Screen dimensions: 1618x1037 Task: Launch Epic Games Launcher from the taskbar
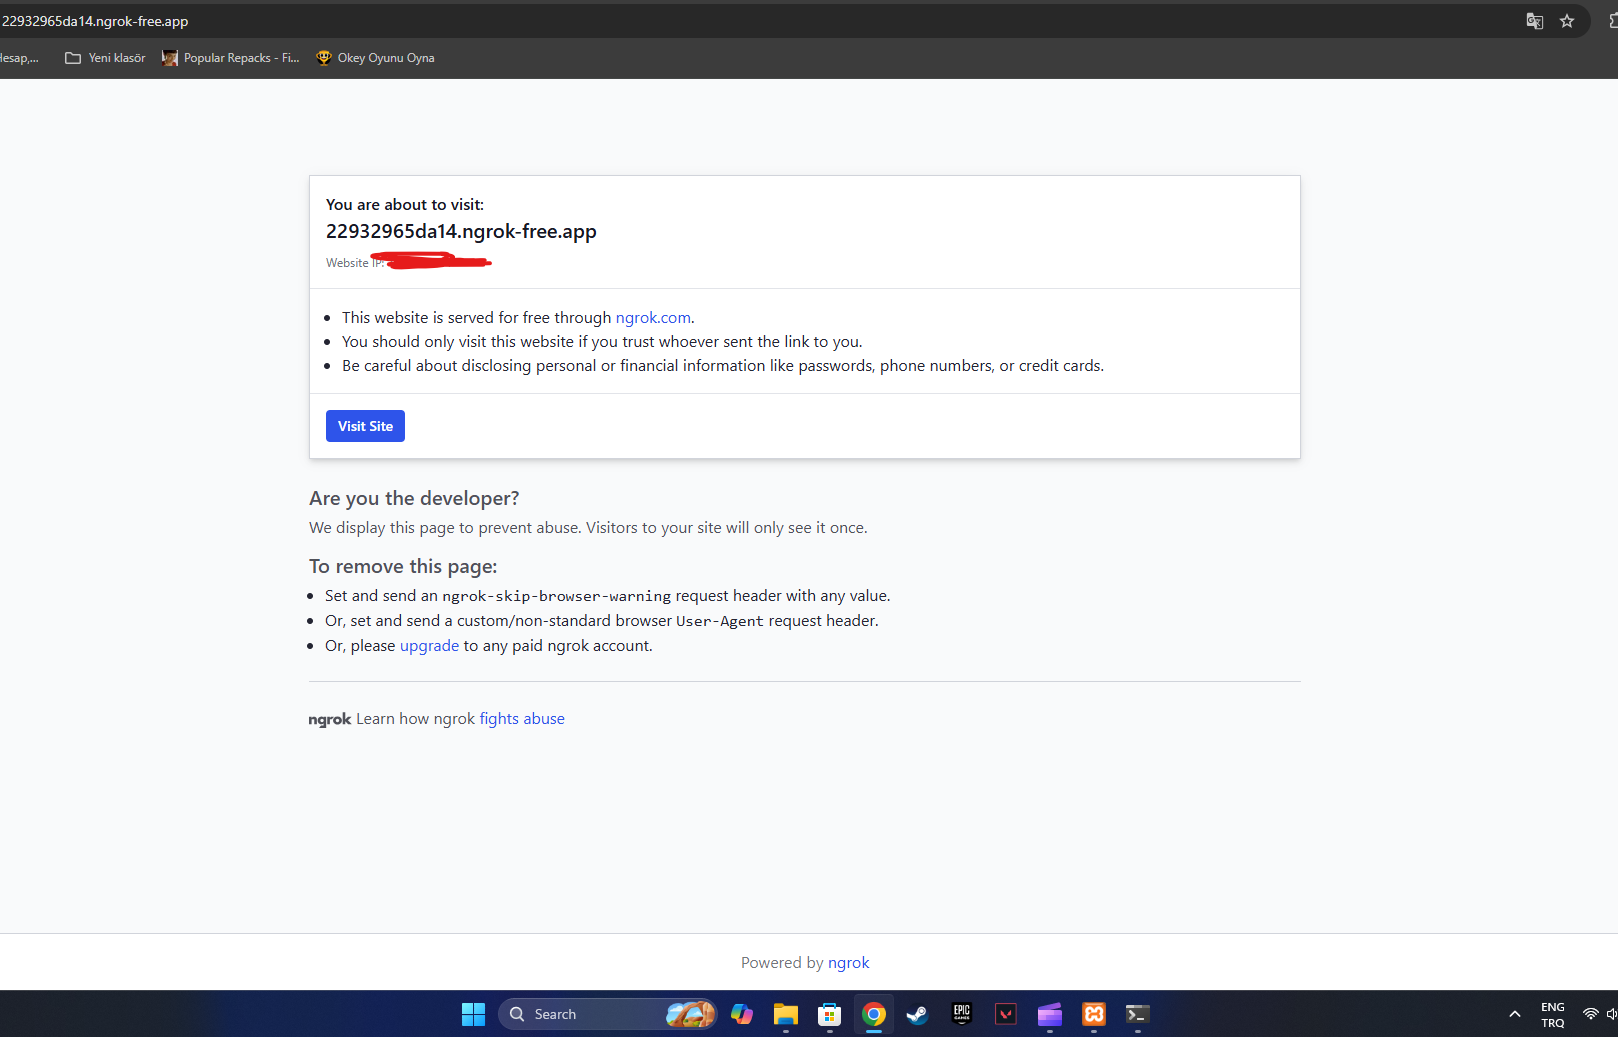961,1014
